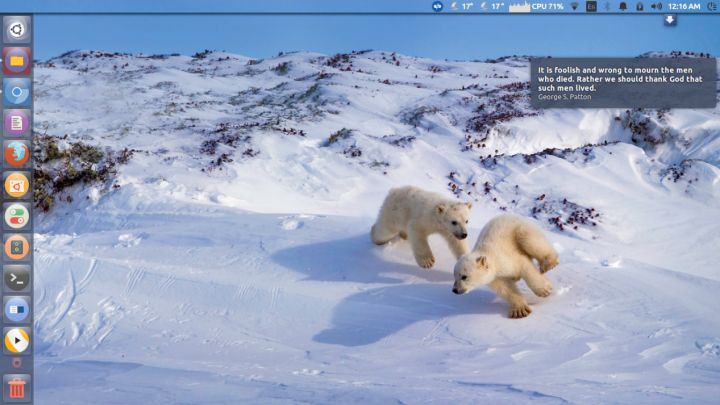Viewport: 720px width, 405px height.
Task: Launch Firefox from the dock
Action: coord(16,153)
